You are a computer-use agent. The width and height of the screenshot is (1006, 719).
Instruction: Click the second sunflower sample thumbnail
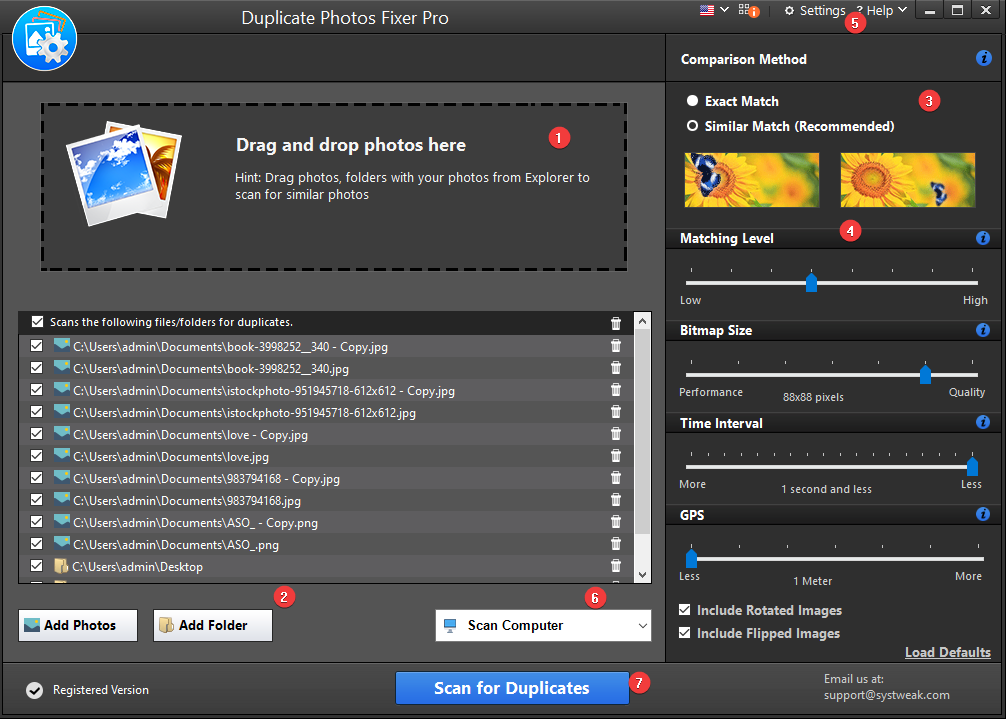908,180
